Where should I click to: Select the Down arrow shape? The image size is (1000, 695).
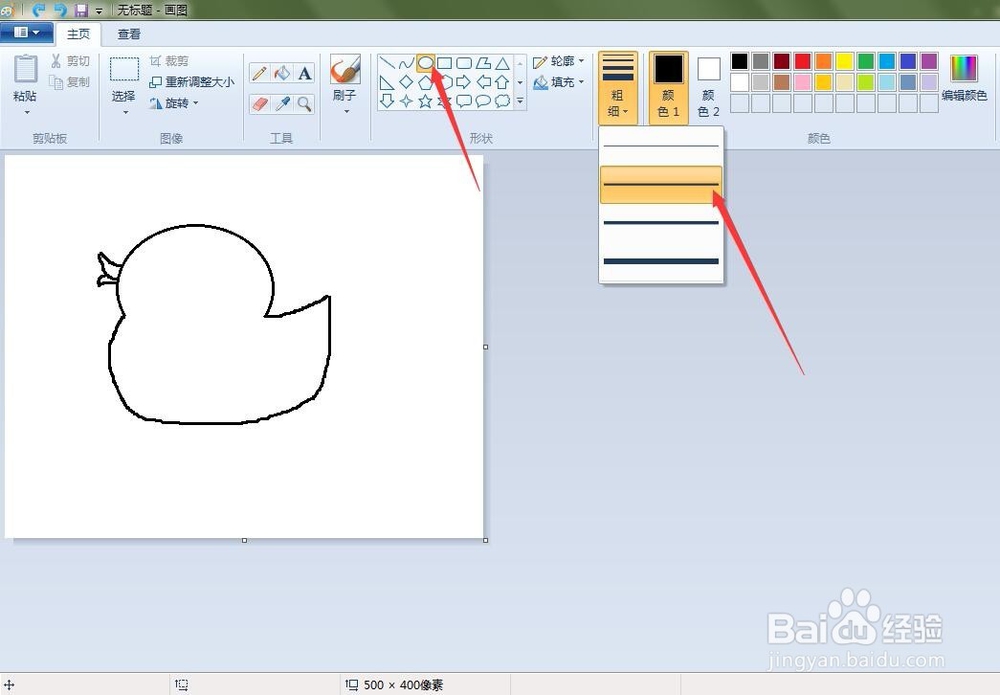(x=387, y=101)
